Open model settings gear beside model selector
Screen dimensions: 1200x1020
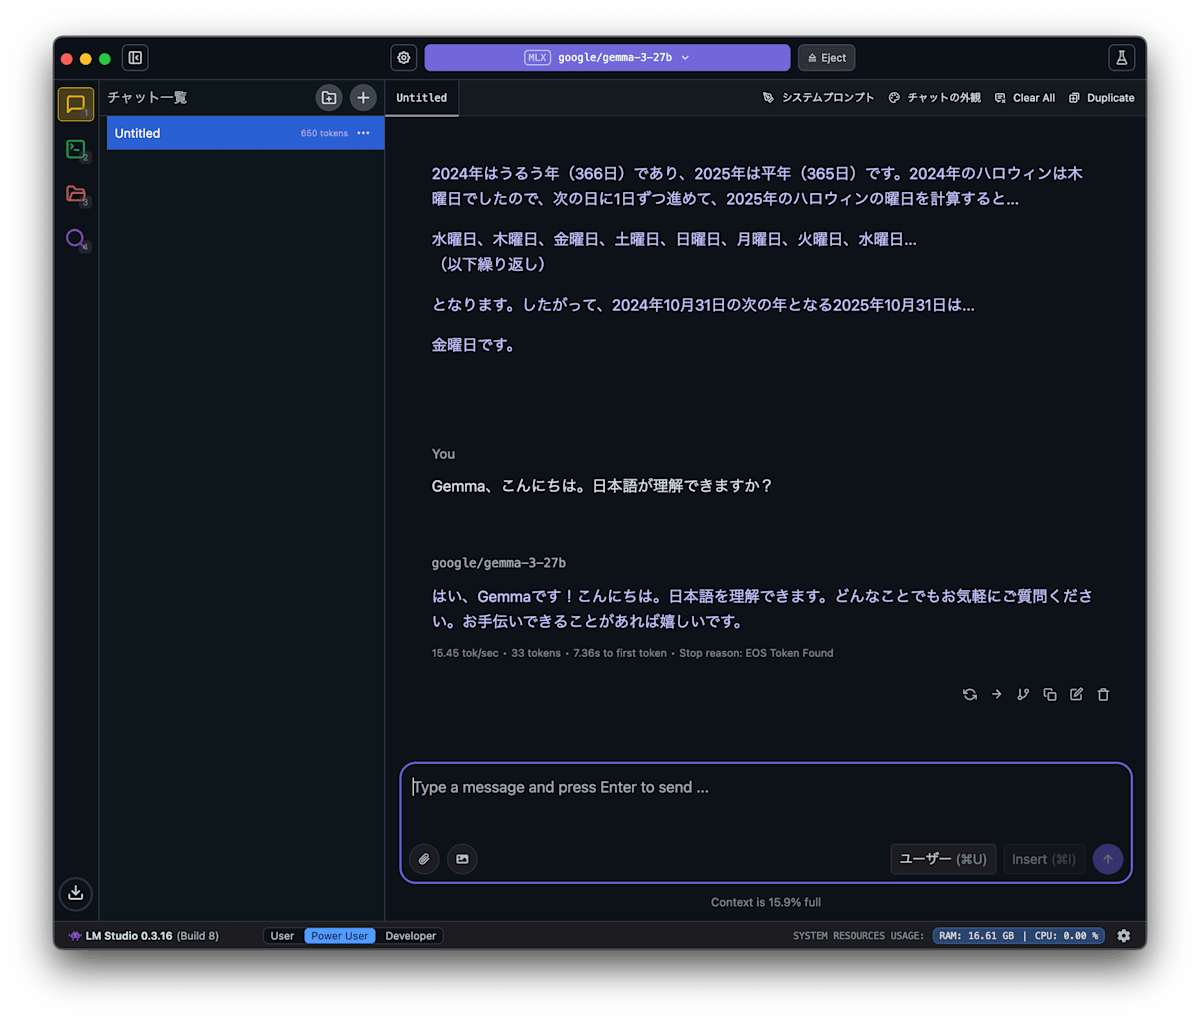click(x=404, y=58)
